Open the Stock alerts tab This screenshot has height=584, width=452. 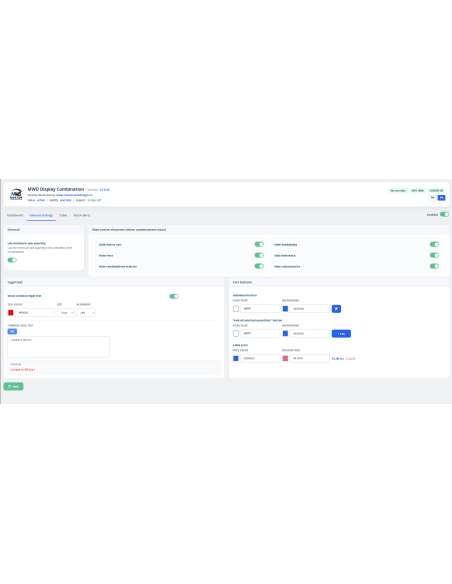[x=82, y=215]
